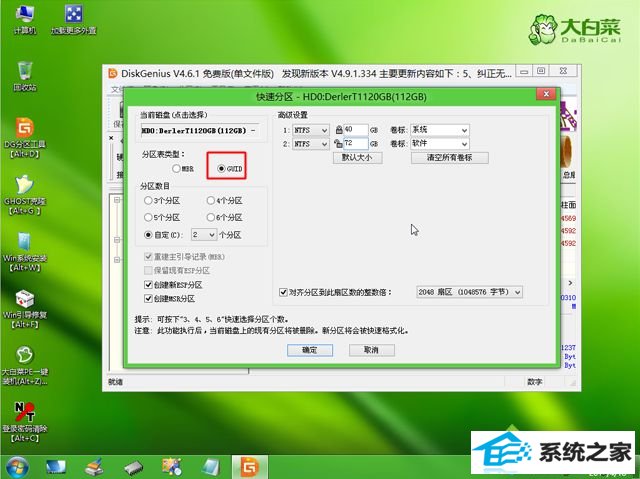Cancel the quick partition dialog
The width and height of the screenshot is (640, 479).
(371, 350)
